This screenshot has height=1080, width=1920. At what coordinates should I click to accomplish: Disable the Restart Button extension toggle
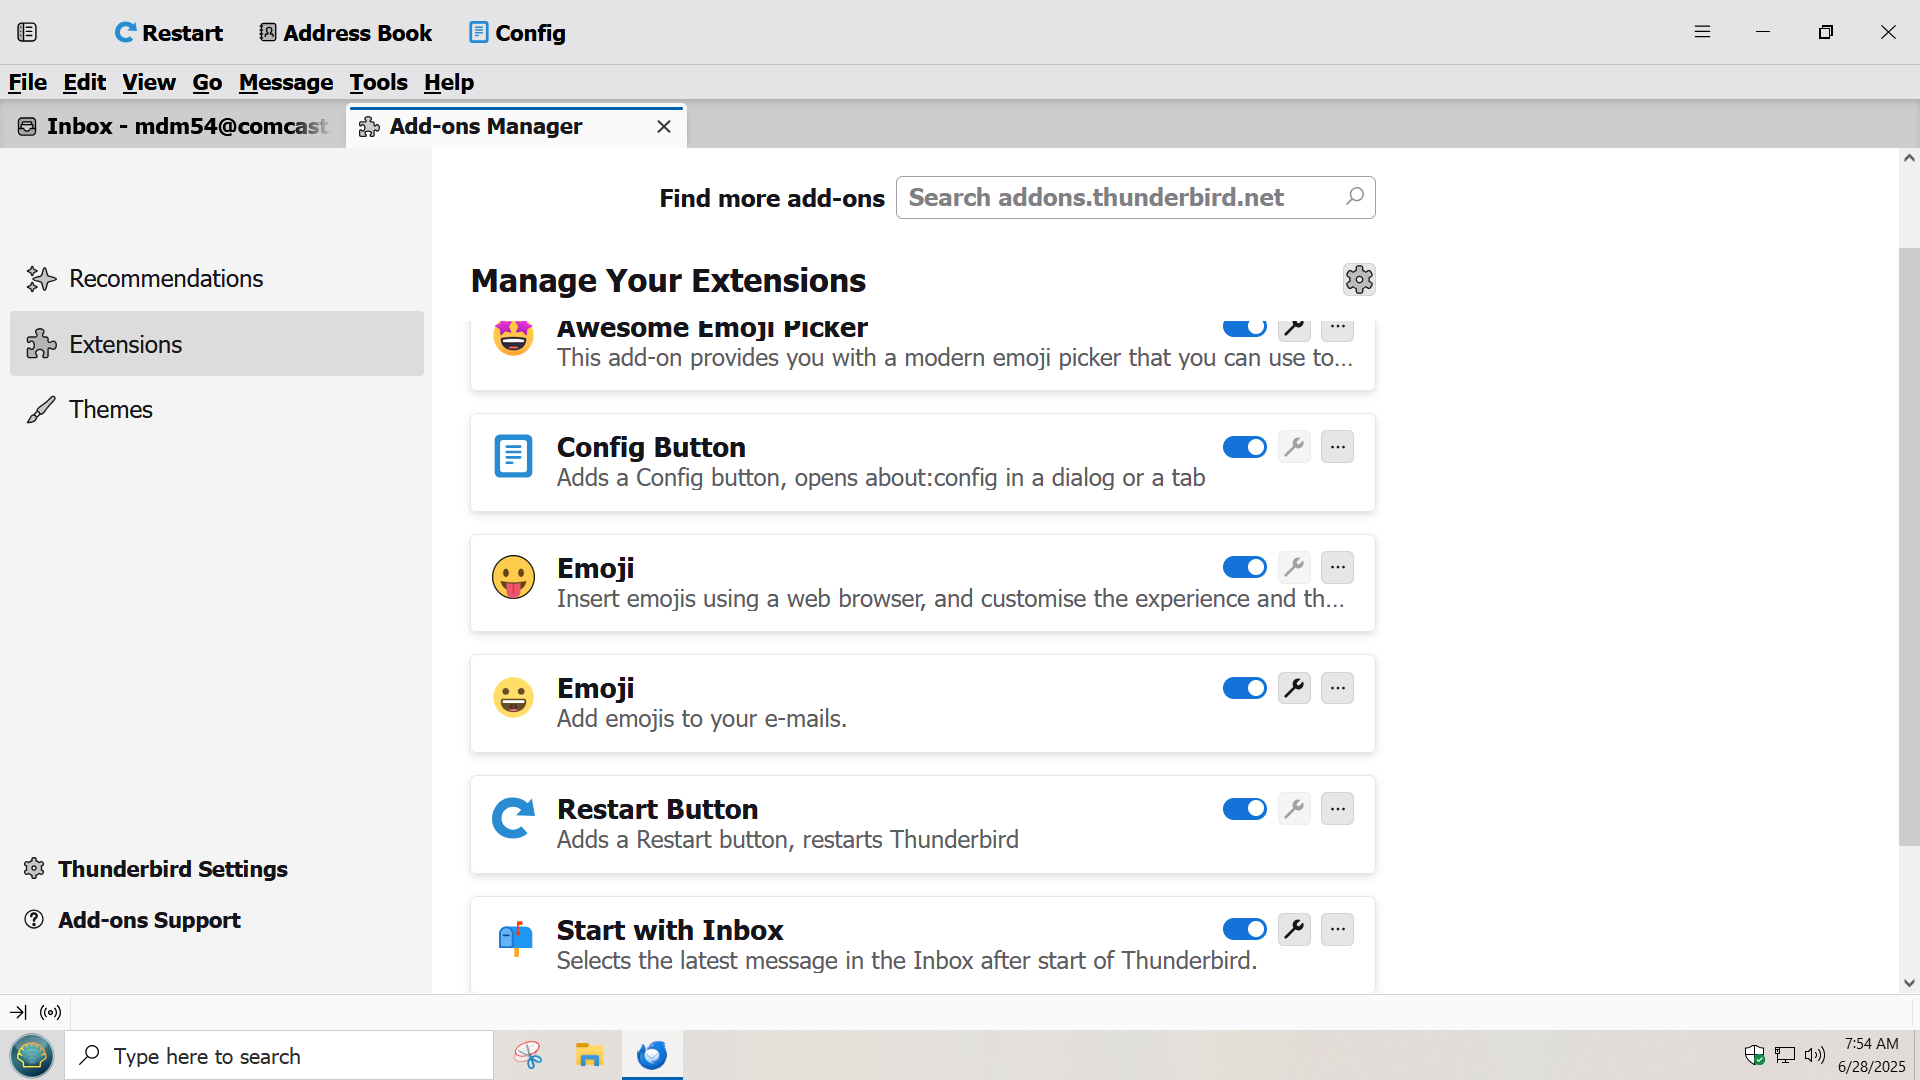(1244, 809)
